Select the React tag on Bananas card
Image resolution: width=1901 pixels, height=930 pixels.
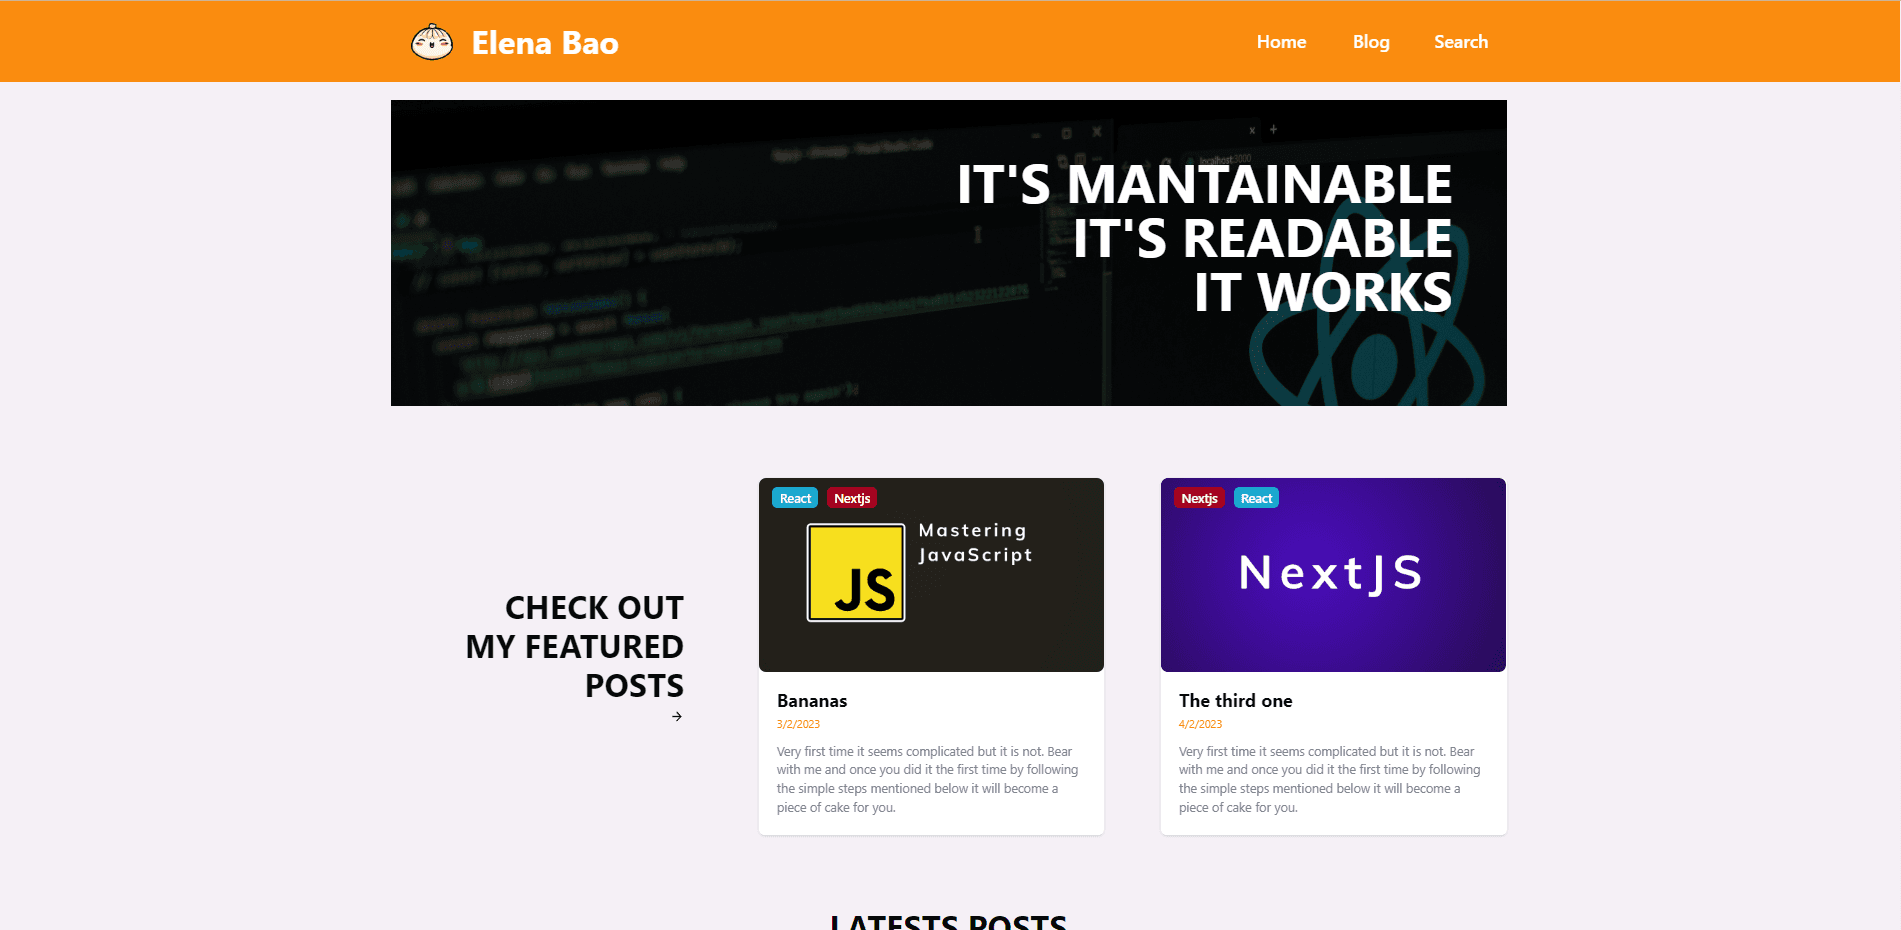pos(795,498)
